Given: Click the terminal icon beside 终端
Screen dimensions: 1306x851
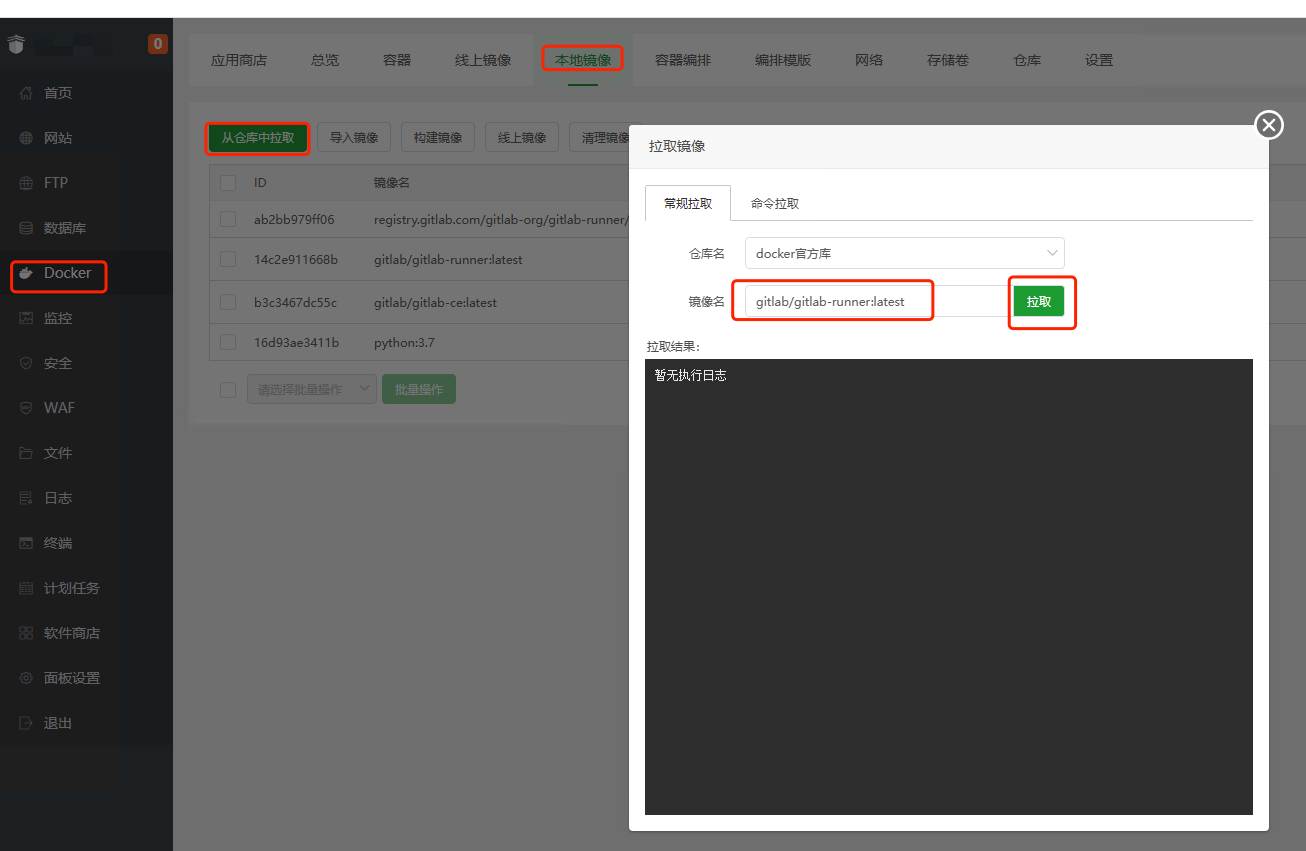Looking at the screenshot, I should tap(26, 543).
